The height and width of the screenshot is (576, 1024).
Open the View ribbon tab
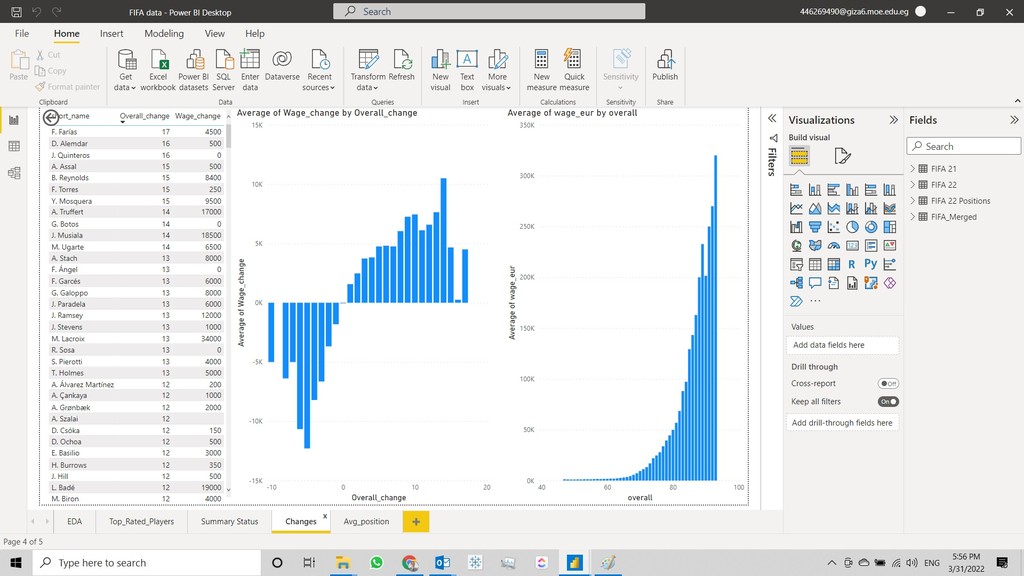pos(214,33)
